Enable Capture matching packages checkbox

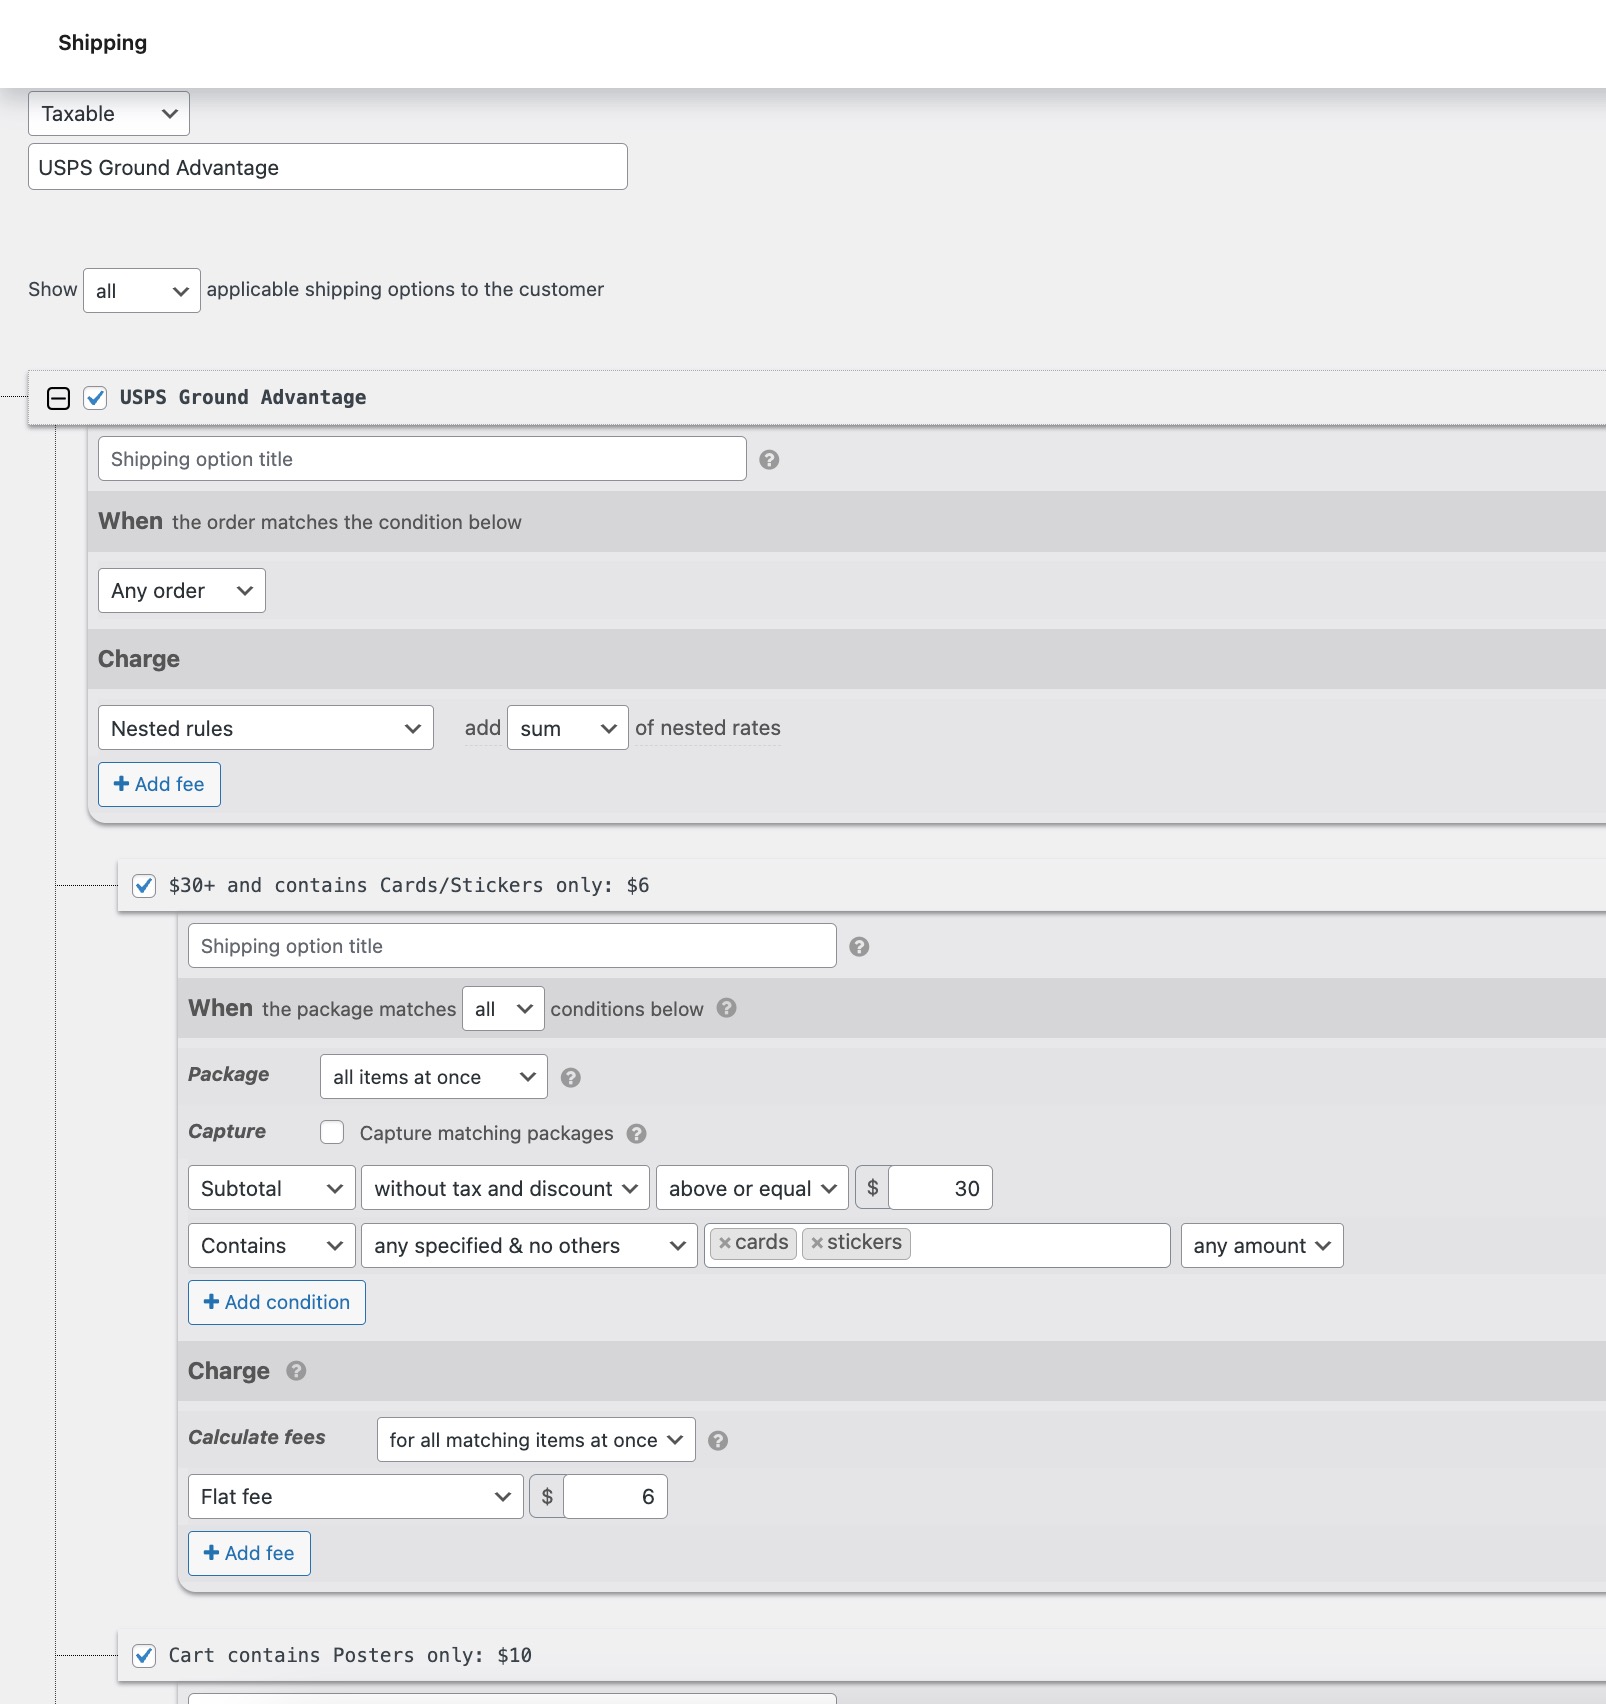click(x=332, y=1132)
